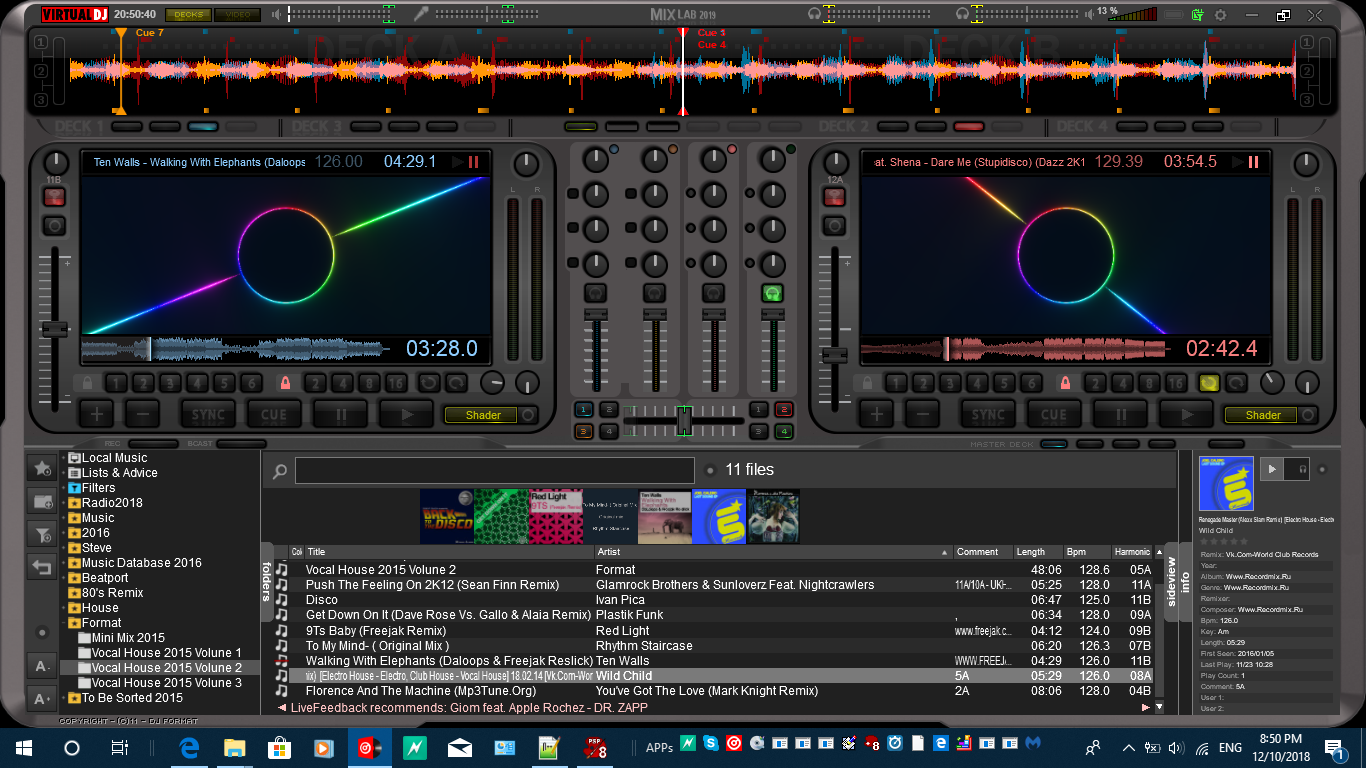Click the back arrow icon in browser sidebar

click(x=42, y=568)
